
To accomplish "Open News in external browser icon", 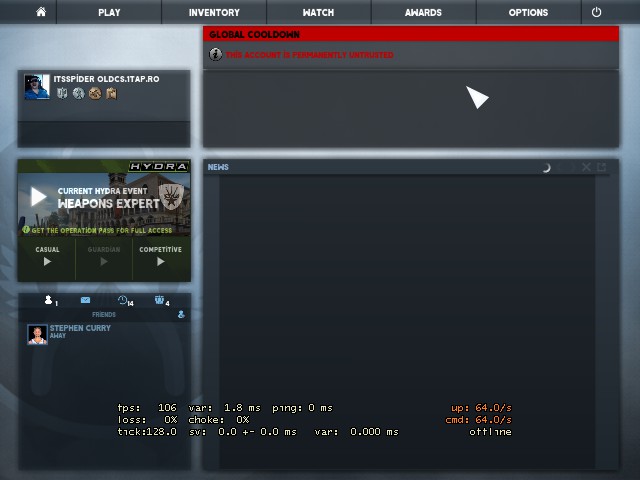I will (601, 167).
